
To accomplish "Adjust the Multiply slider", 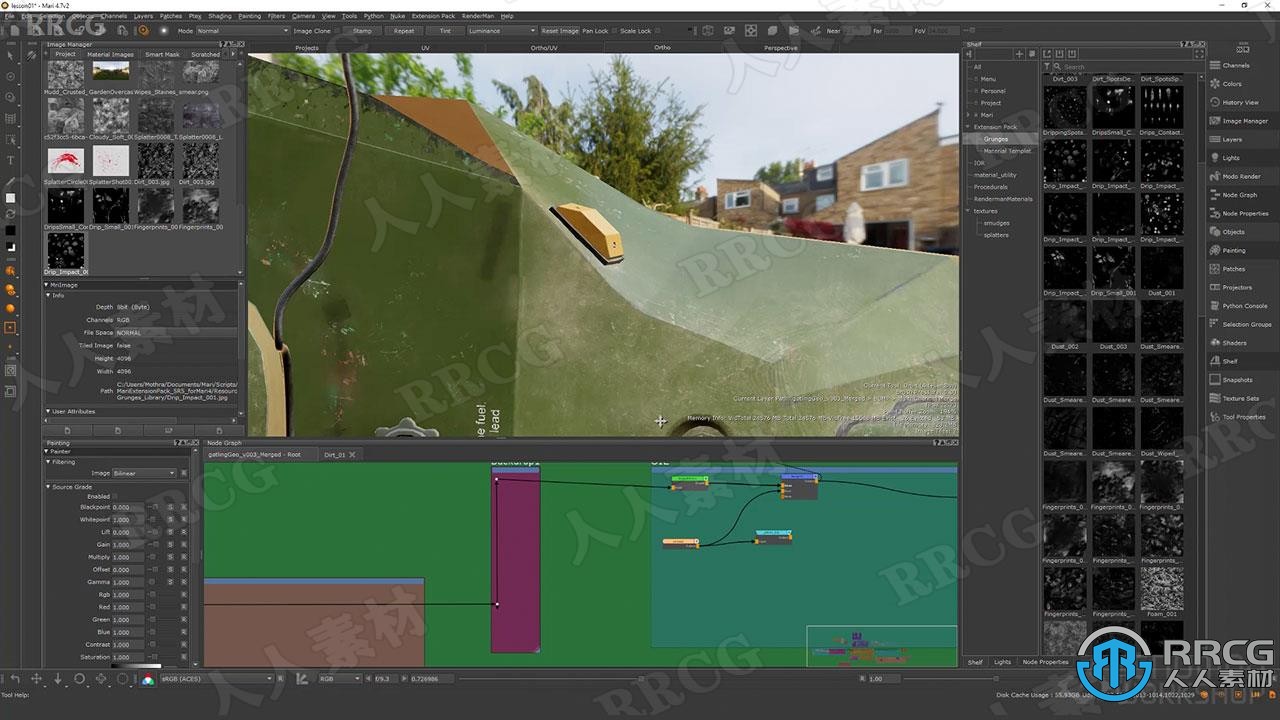I will (155, 557).
